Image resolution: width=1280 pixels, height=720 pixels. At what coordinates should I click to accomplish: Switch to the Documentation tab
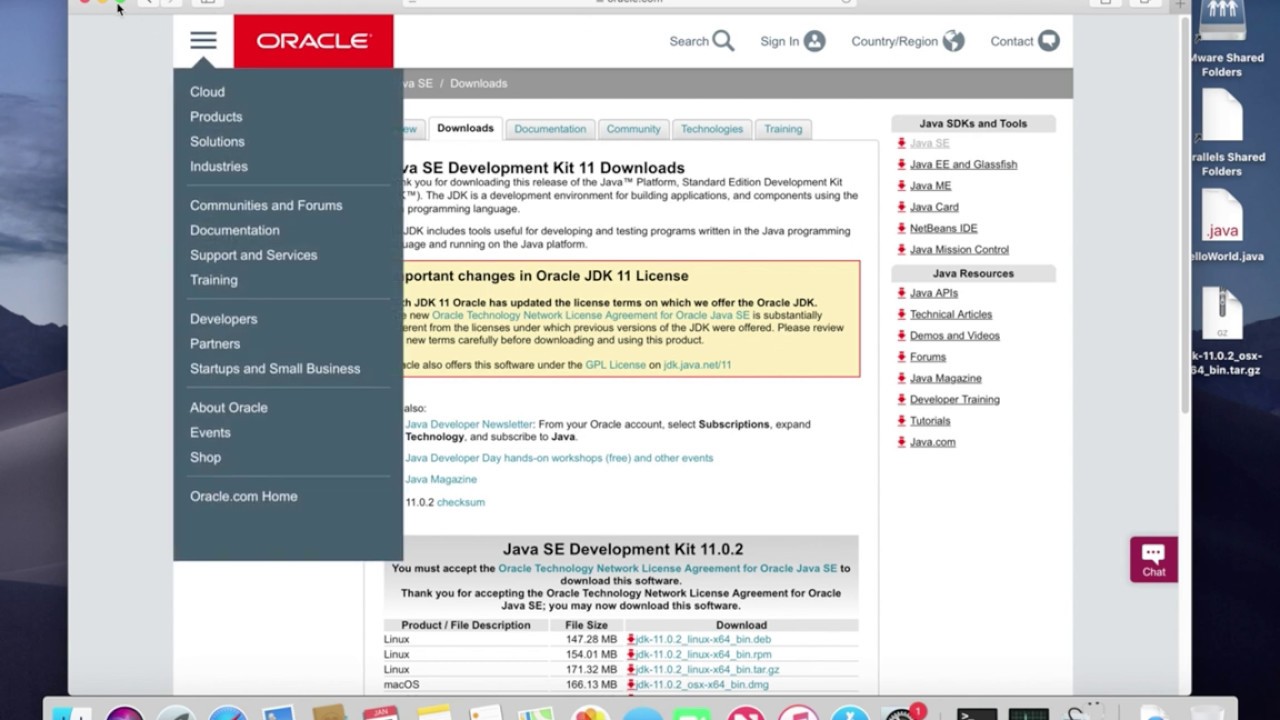click(550, 129)
